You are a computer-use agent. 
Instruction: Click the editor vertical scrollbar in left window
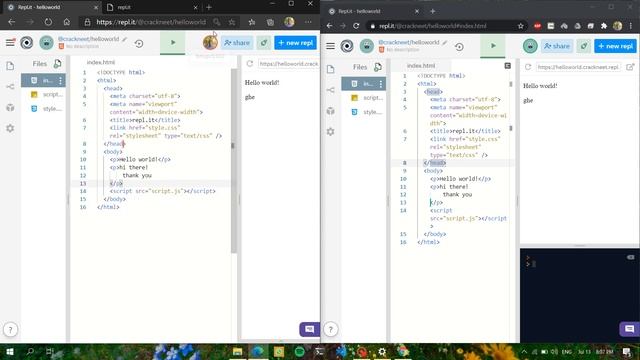233,160
